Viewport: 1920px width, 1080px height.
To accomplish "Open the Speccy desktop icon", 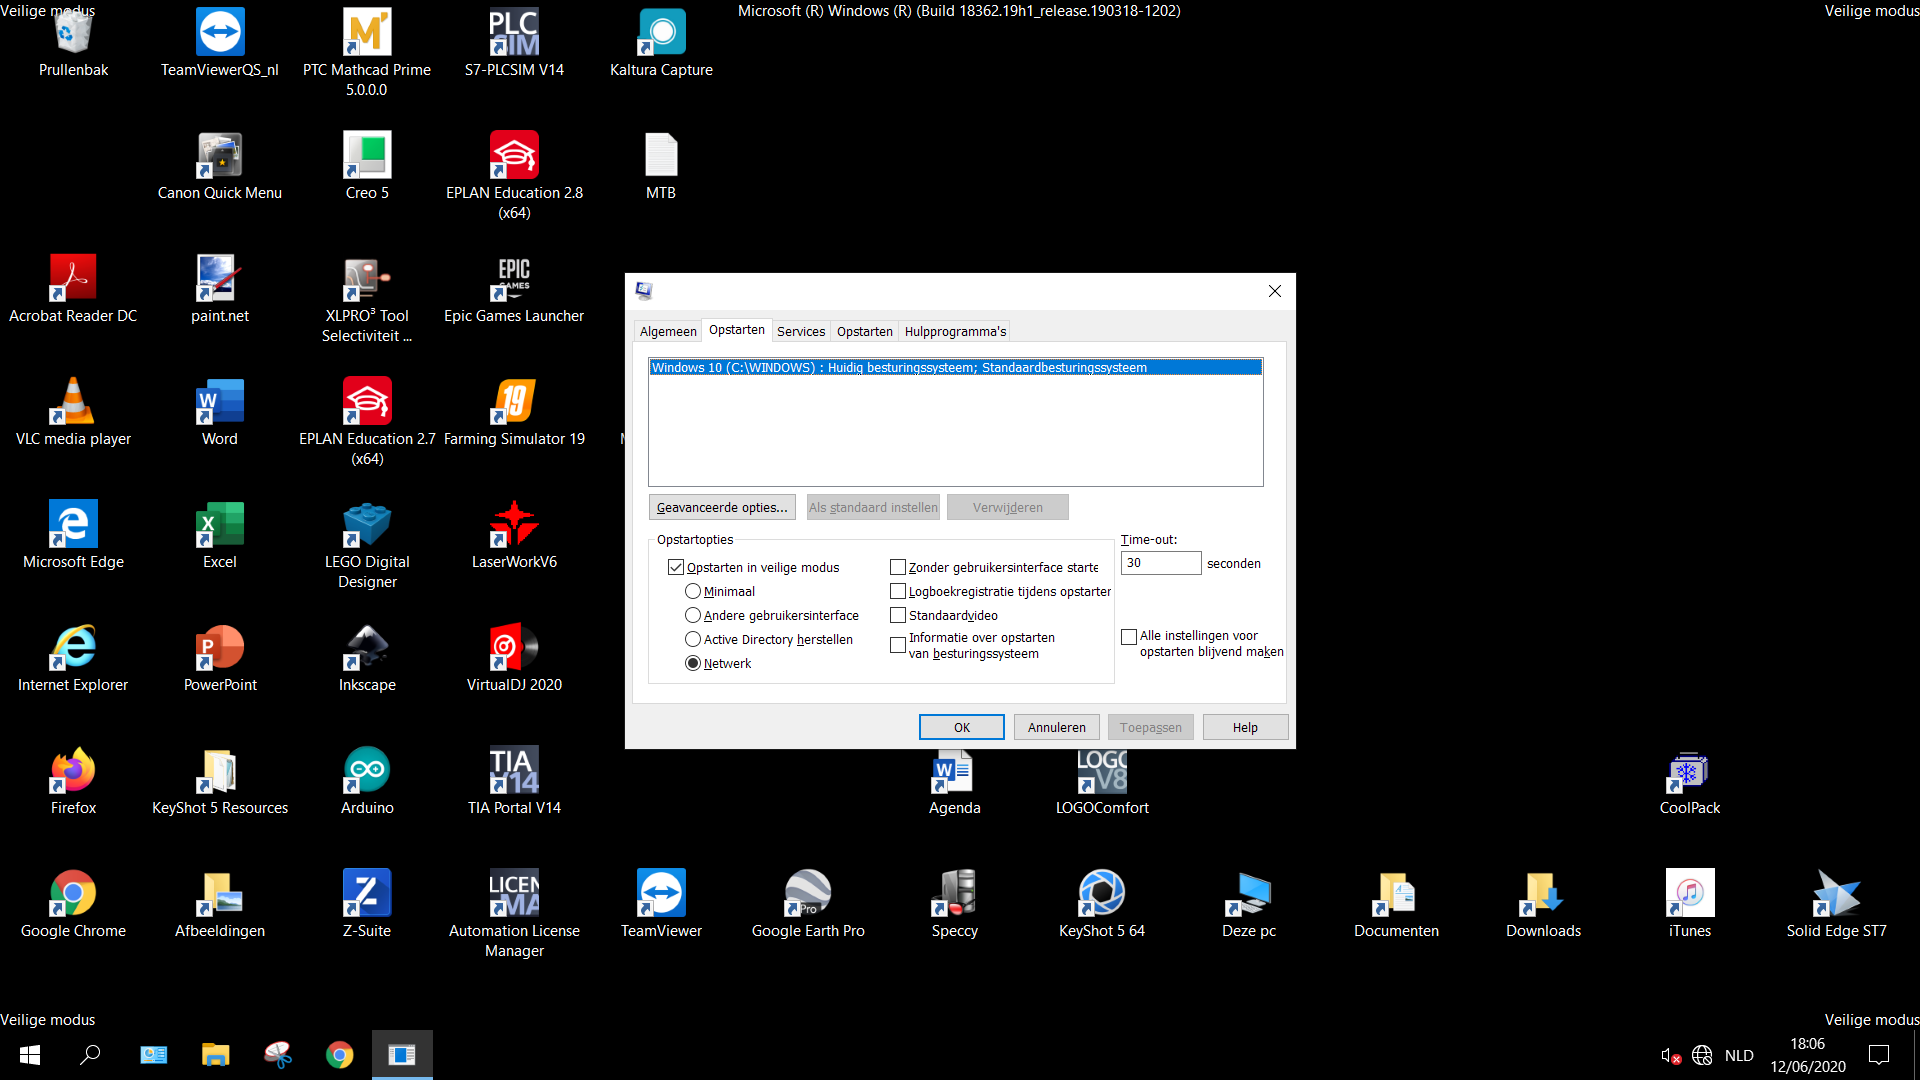I will [955, 904].
